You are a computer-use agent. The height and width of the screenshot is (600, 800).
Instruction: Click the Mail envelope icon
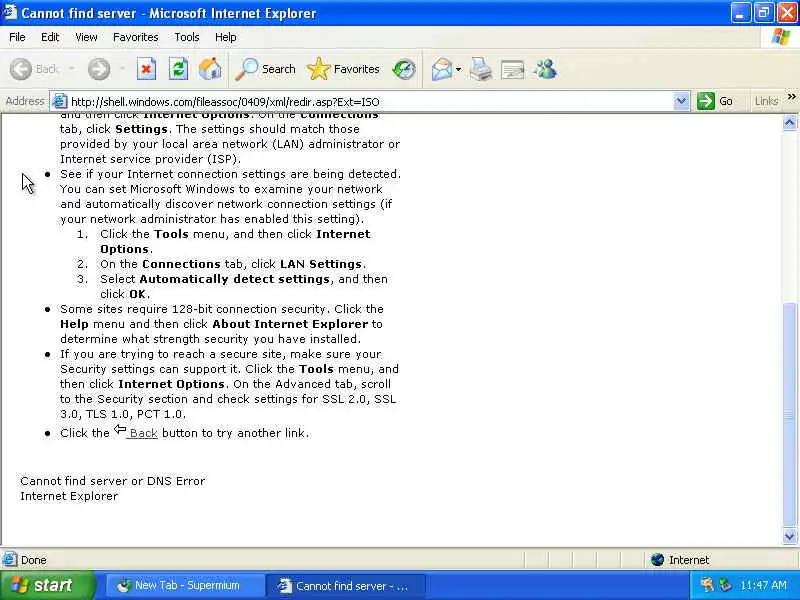click(x=442, y=69)
